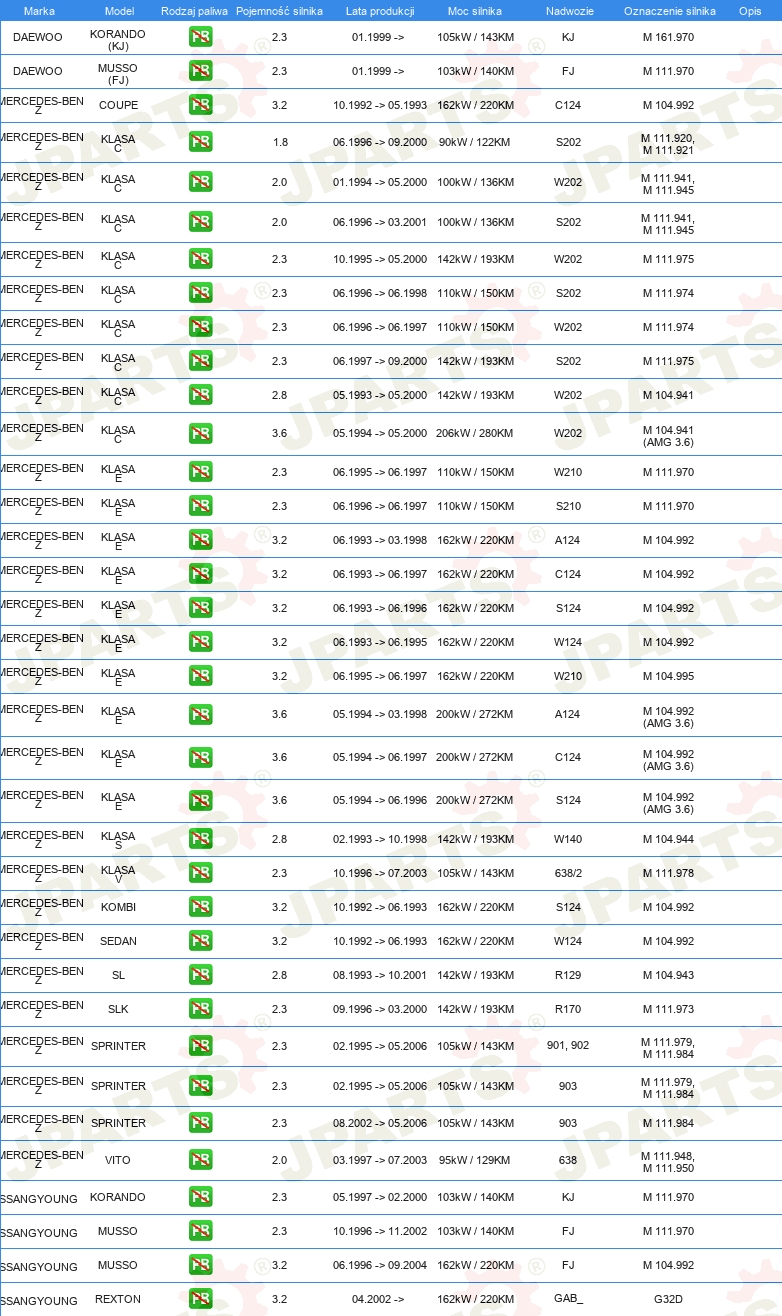Click fuel icon for row dated 06.1993 -> 03.1998
This screenshot has width=782, height=1316.
click(x=200, y=540)
